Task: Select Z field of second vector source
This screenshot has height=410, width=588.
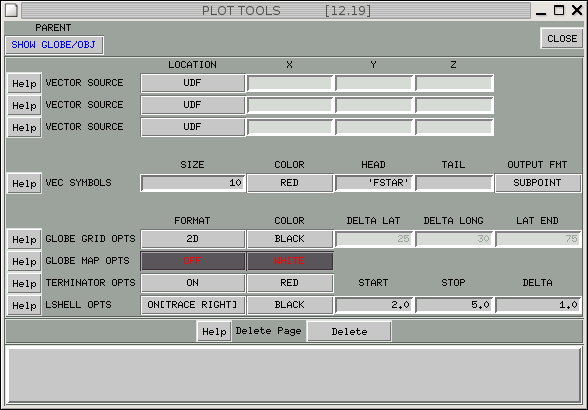Action: (x=454, y=105)
